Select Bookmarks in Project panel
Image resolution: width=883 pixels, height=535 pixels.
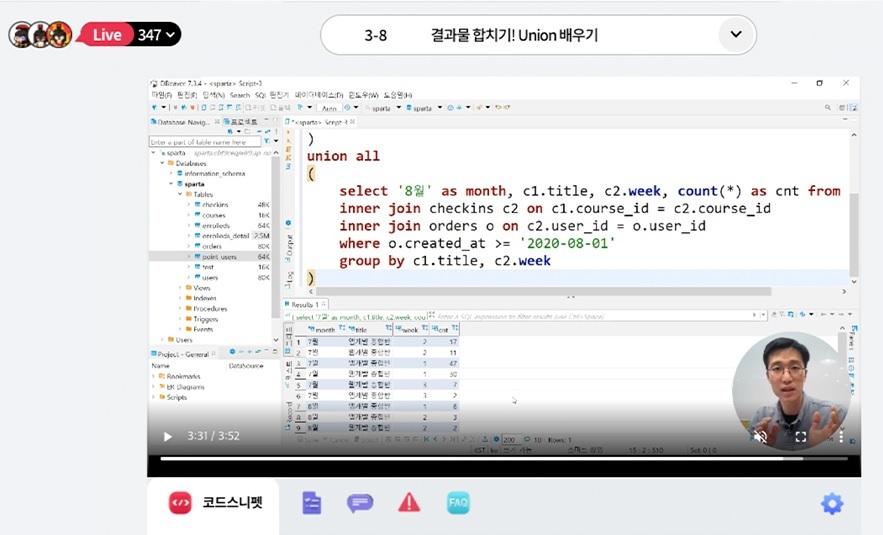pyautogui.click(x=183, y=376)
